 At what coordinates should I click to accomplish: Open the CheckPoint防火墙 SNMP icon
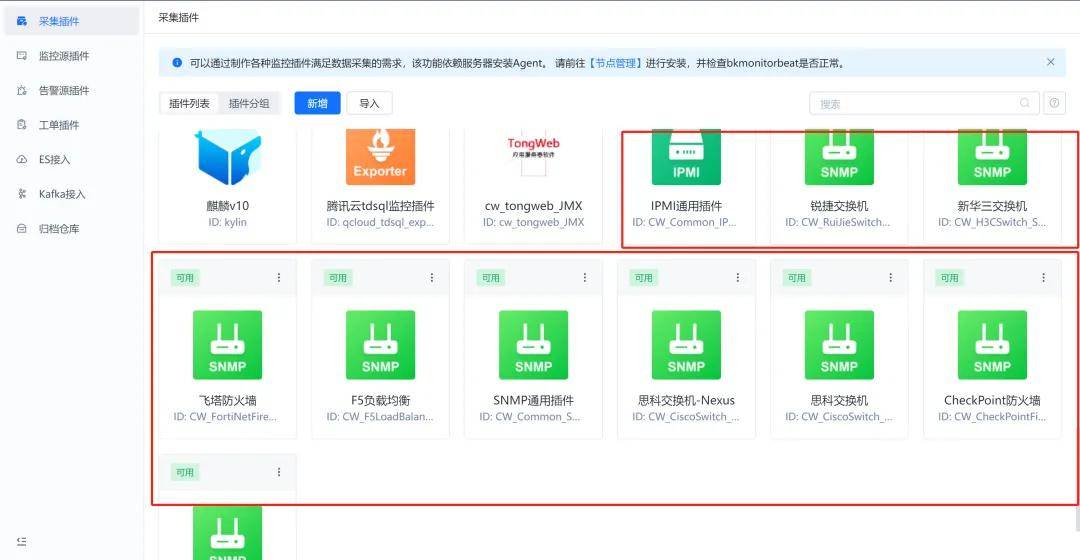[x=992, y=344]
